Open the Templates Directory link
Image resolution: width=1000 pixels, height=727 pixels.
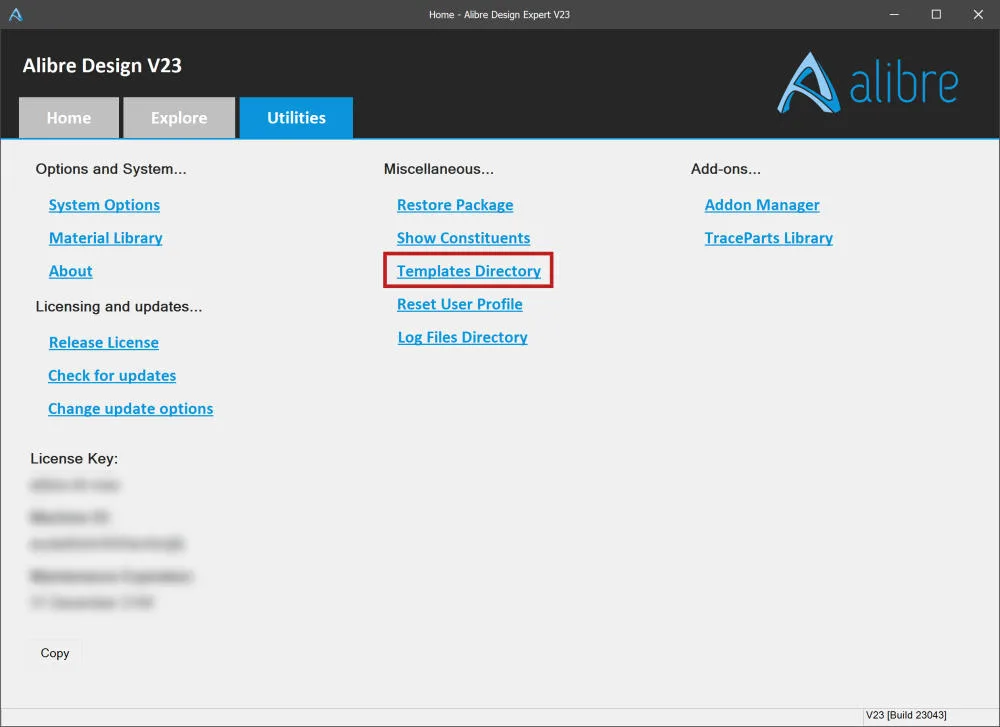[x=469, y=271]
